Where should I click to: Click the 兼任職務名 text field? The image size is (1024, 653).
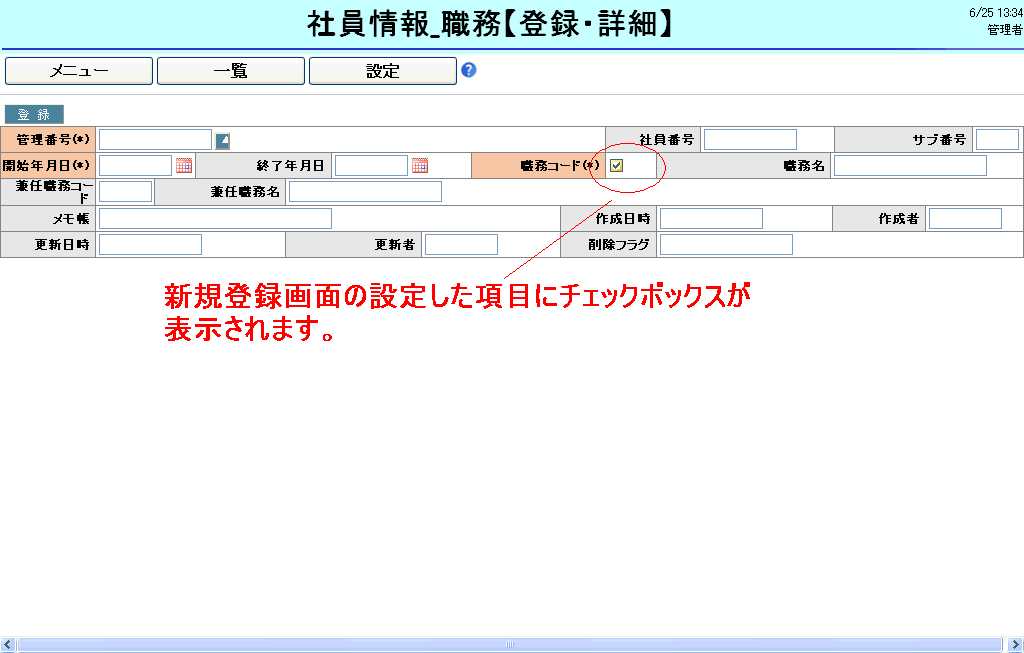pos(365,192)
